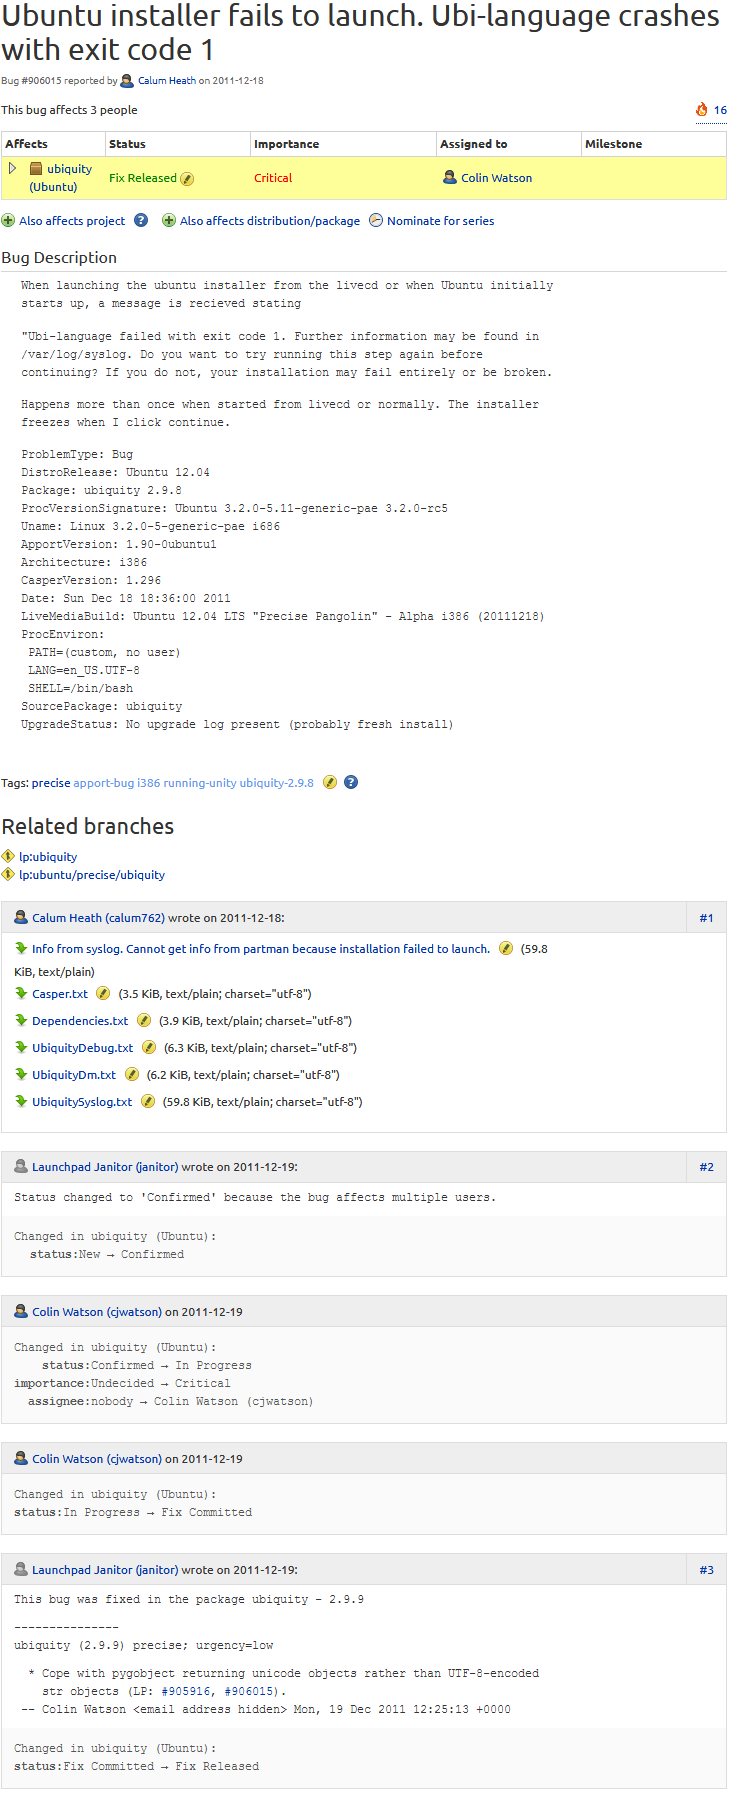Click Also affects project link
Viewport: 730px width, 1795px height.
click(x=72, y=221)
